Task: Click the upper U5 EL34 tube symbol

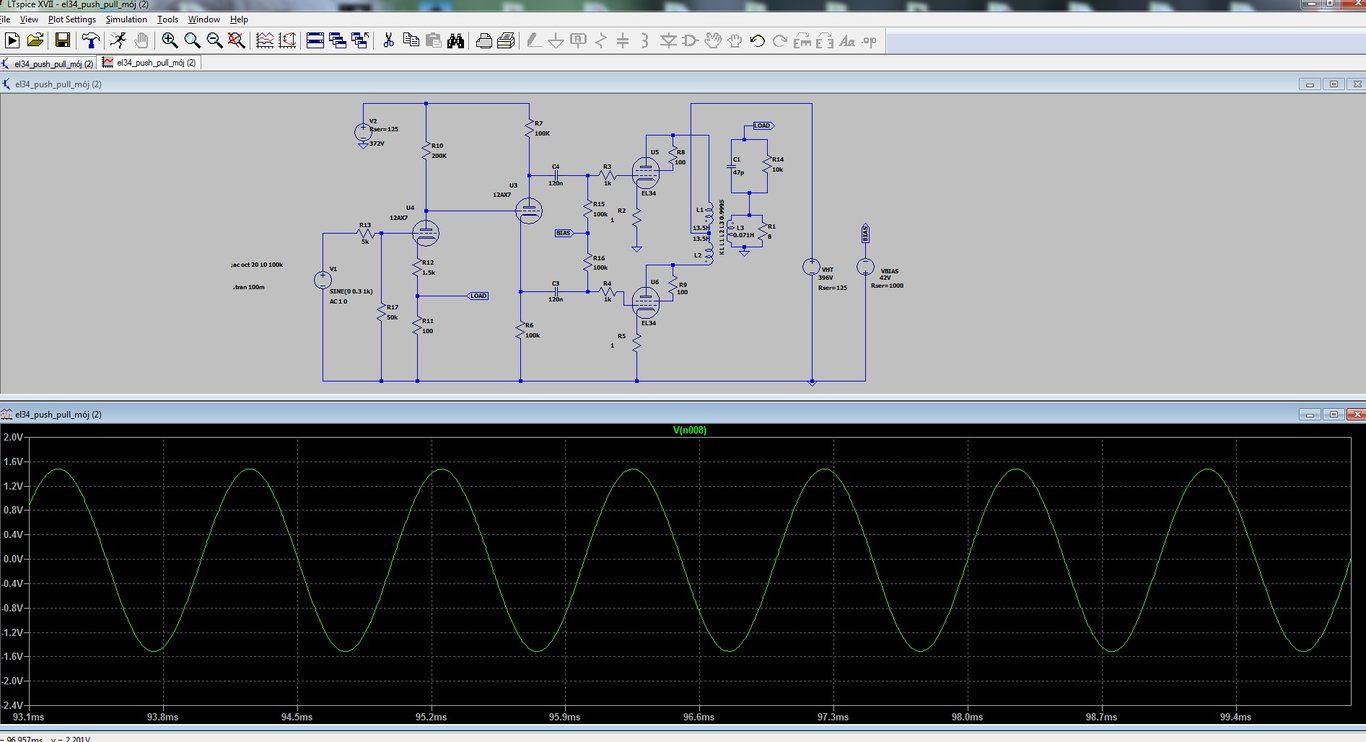Action: coord(646,173)
